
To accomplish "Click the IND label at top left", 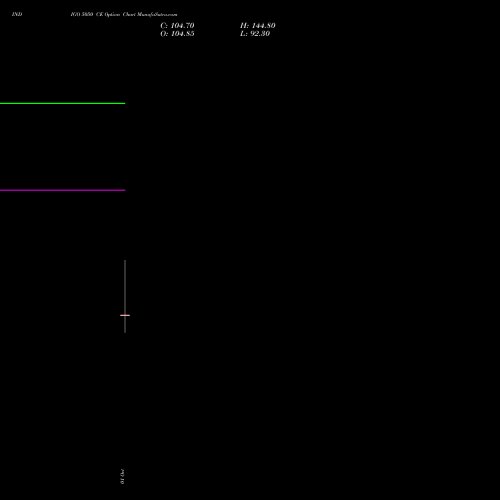I will 17,14.
